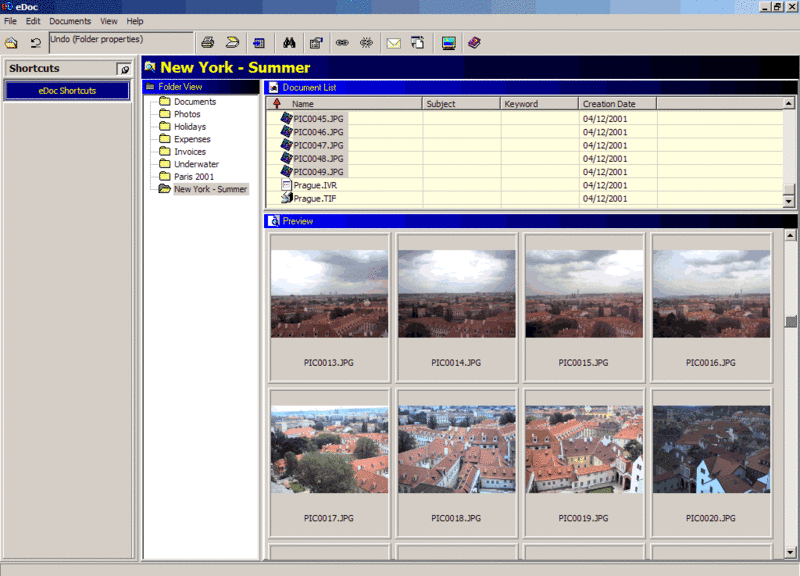Select the Documents folder
800x576 pixels.
195,102
